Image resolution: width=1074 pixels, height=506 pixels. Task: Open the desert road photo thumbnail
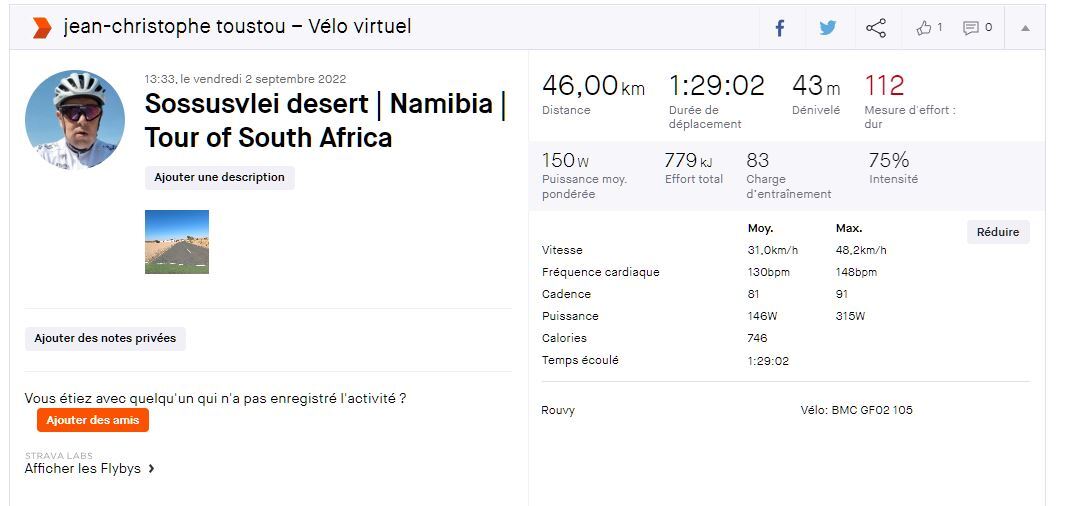[177, 241]
